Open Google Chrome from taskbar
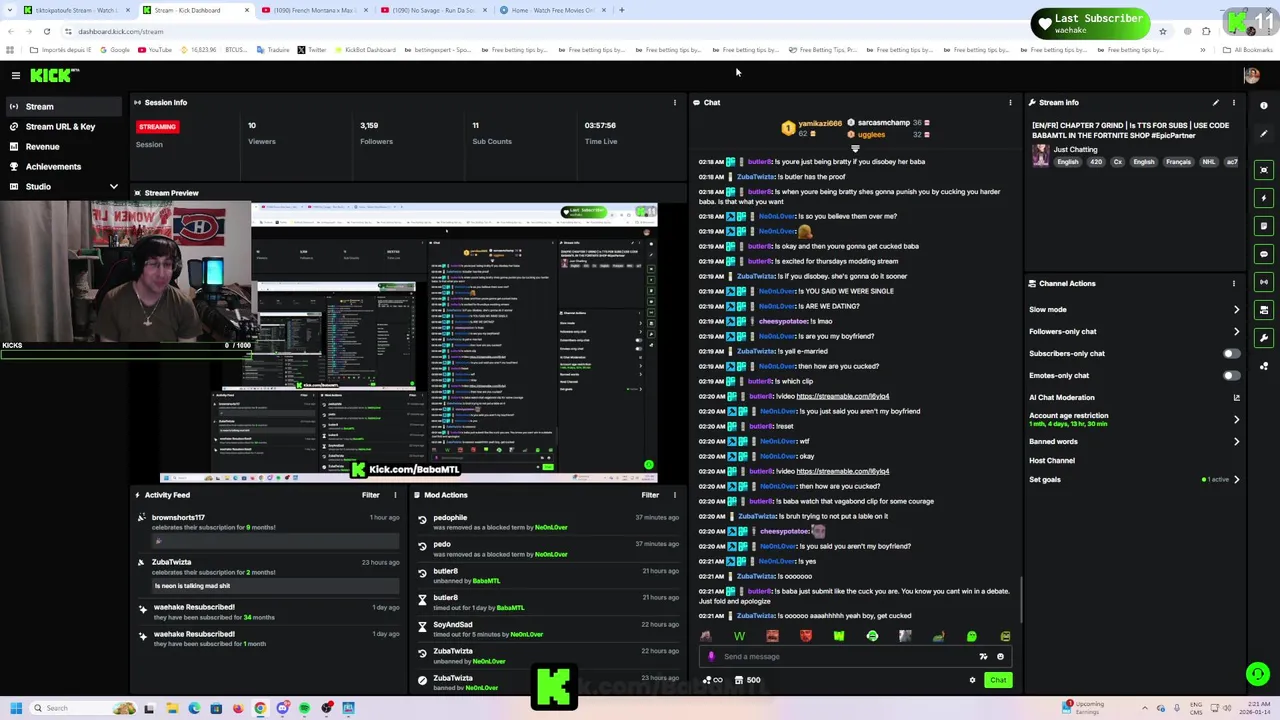The image size is (1280, 720). (x=260, y=708)
